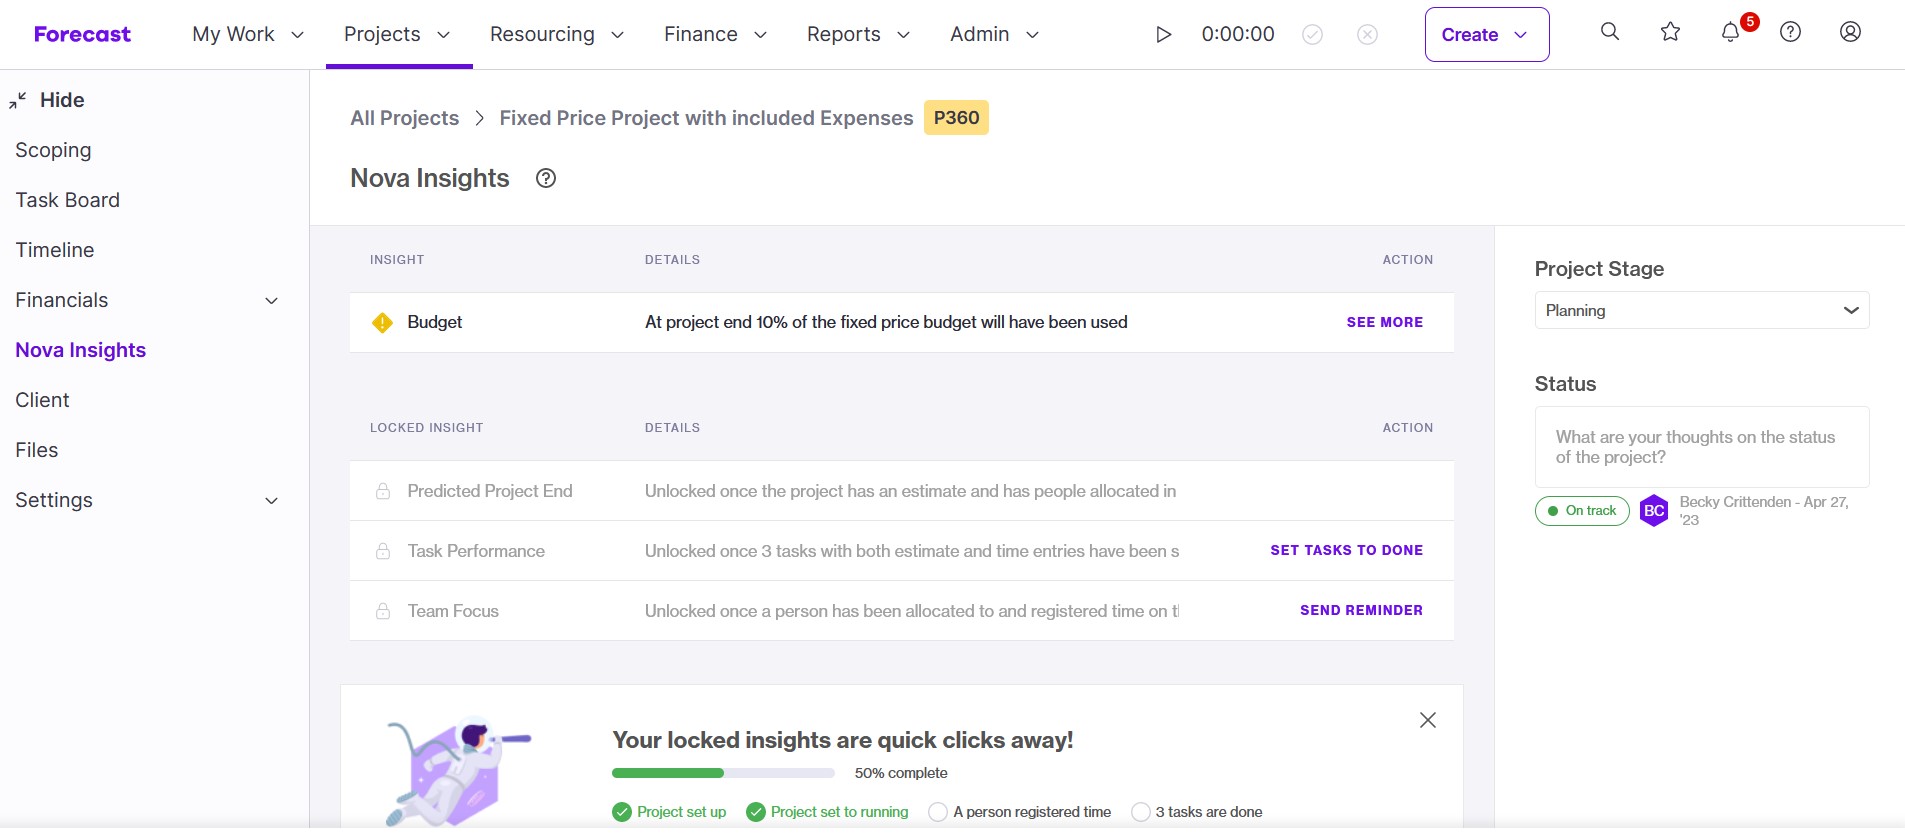Image resolution: width=1905 pixels, height=837 pixels.
Task: Click Fixed Price Project breadcrumb
Action: point(706,118)
